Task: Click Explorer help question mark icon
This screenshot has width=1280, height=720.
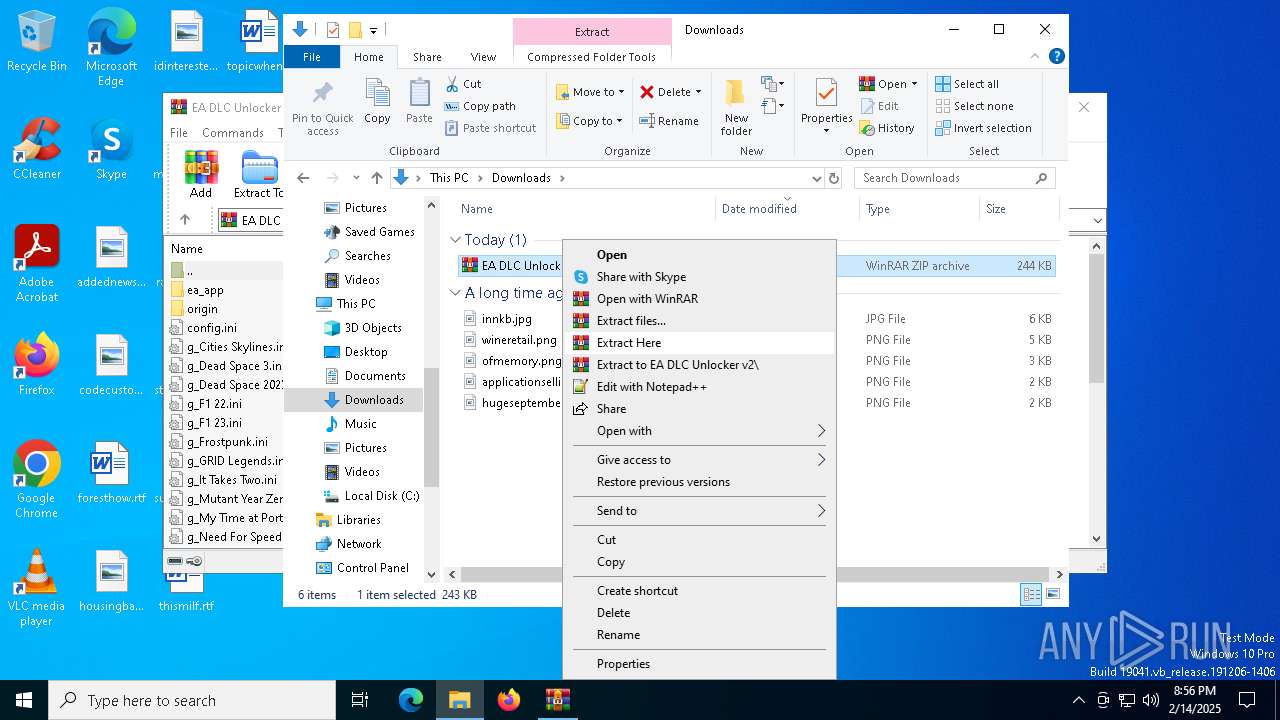Action: [1056, 57]
